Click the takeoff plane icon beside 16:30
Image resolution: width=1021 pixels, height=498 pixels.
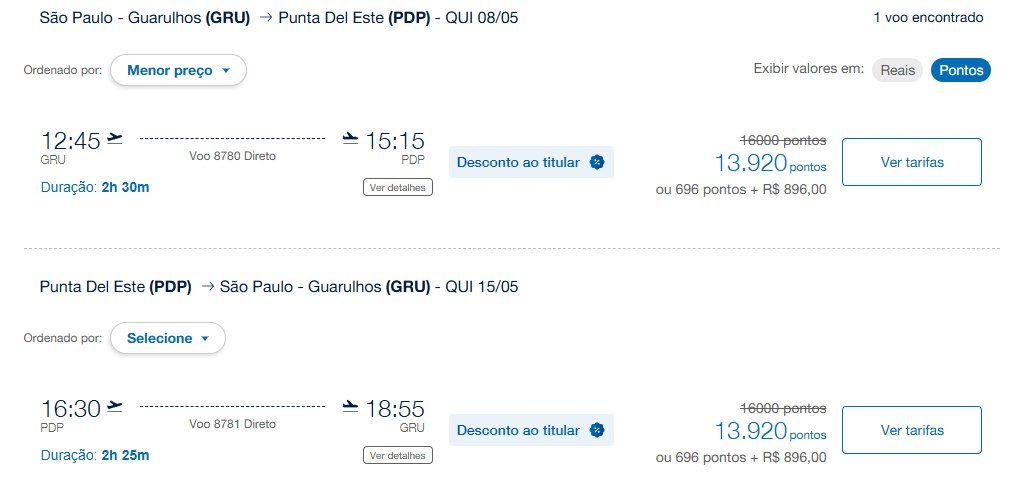pyautogui.click(x=115, y=406)
